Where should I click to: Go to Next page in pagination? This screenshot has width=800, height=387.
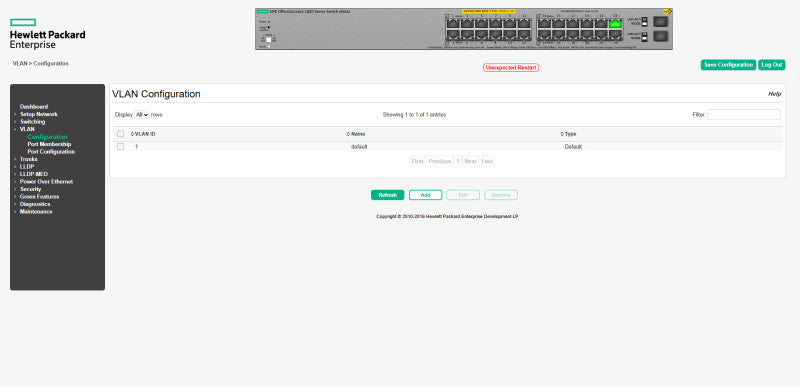[x=470, y=161]
